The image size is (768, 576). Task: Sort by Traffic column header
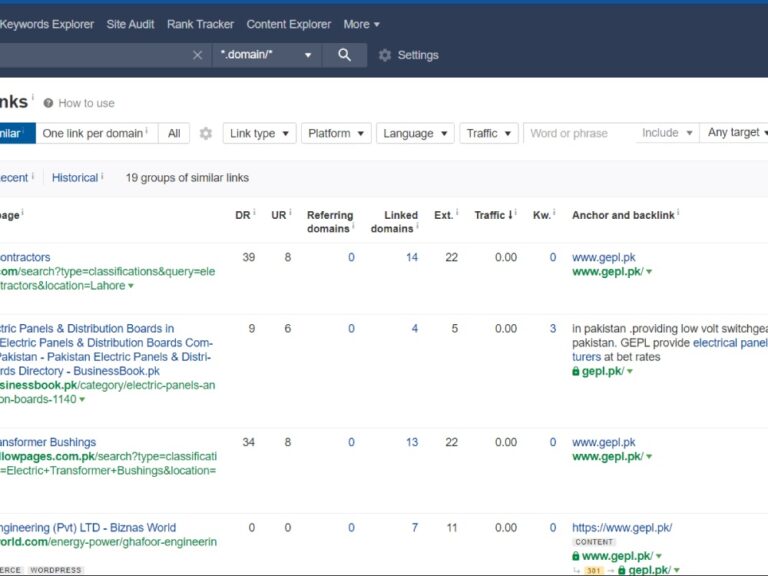493,215
